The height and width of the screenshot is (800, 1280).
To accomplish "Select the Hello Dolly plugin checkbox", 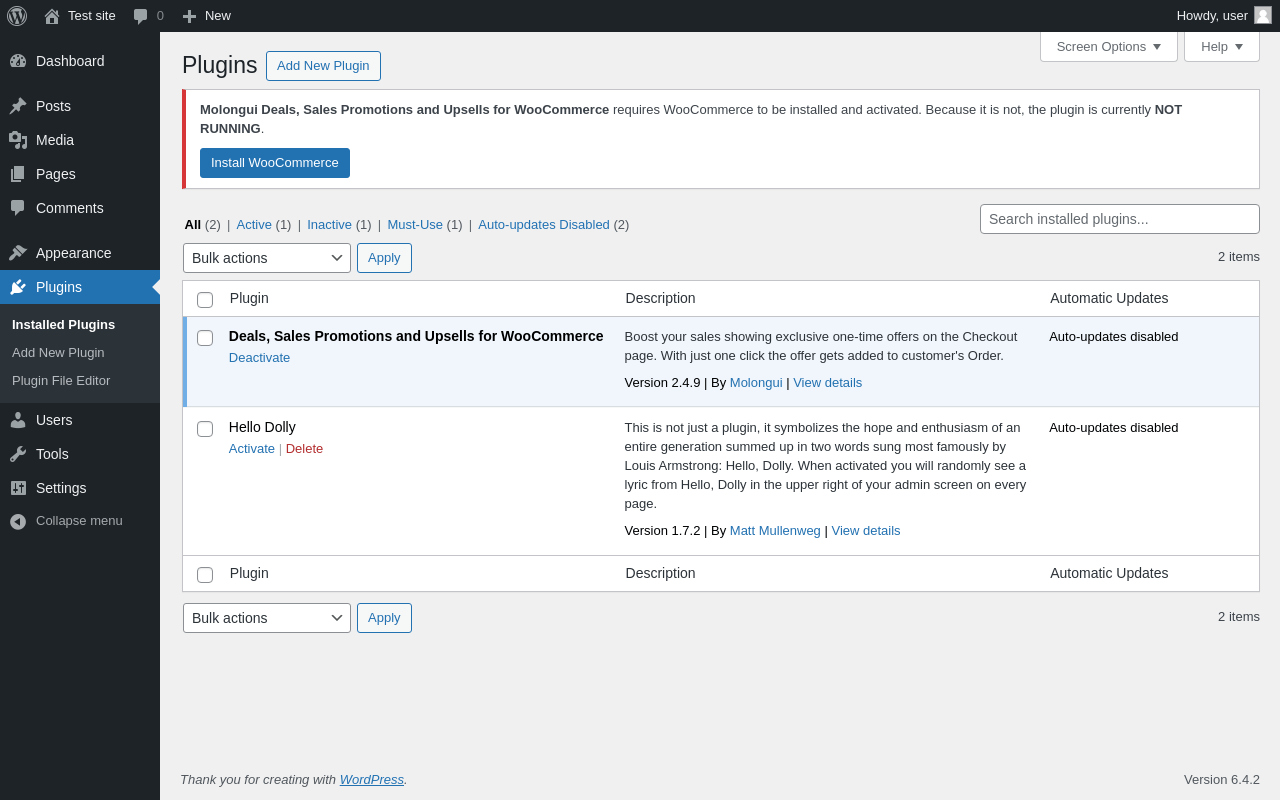I will [x=205, y=429].
